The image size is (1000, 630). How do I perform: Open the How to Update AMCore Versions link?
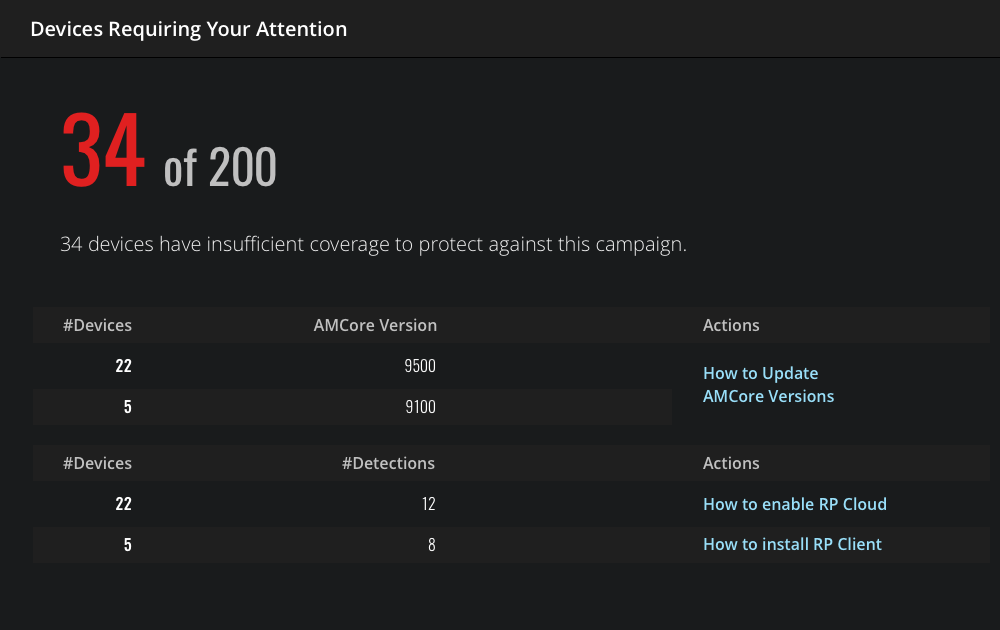click(x=768, y=385)
